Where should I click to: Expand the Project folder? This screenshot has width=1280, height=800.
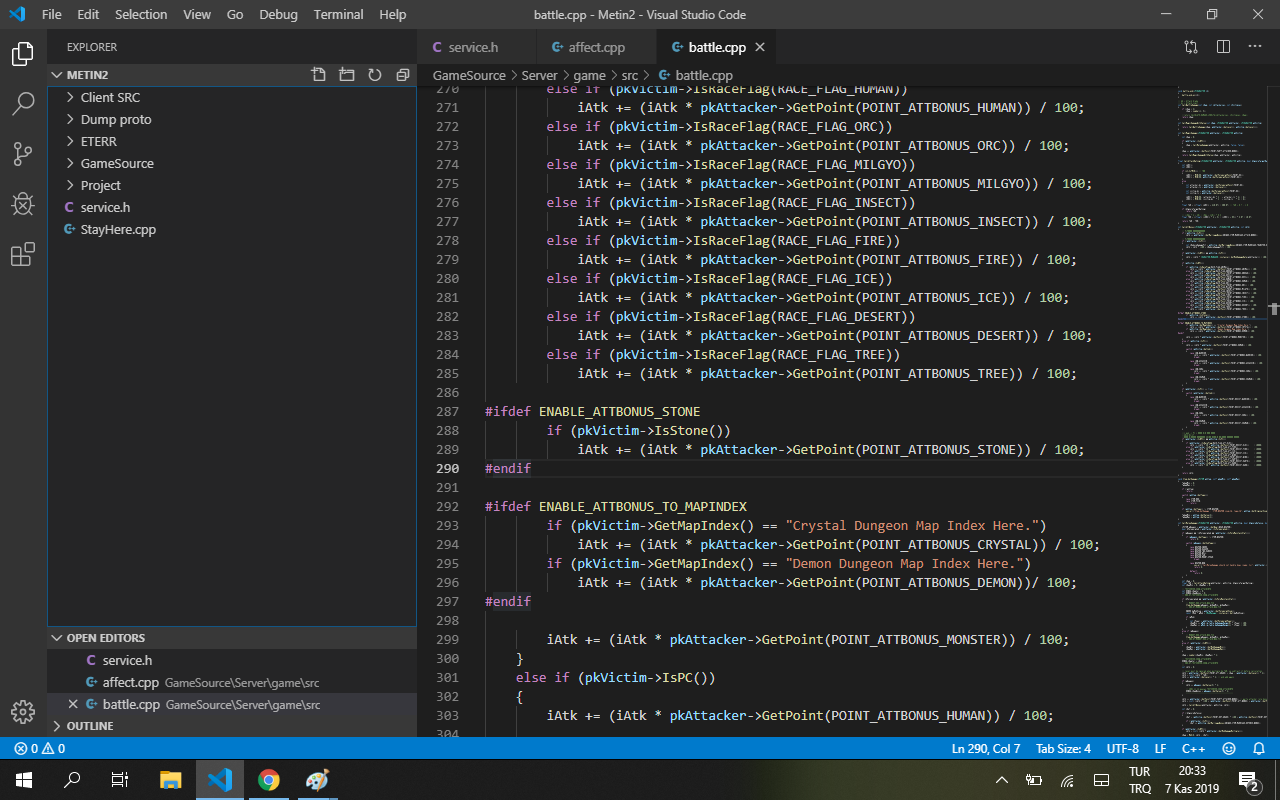tap(100, 185)
